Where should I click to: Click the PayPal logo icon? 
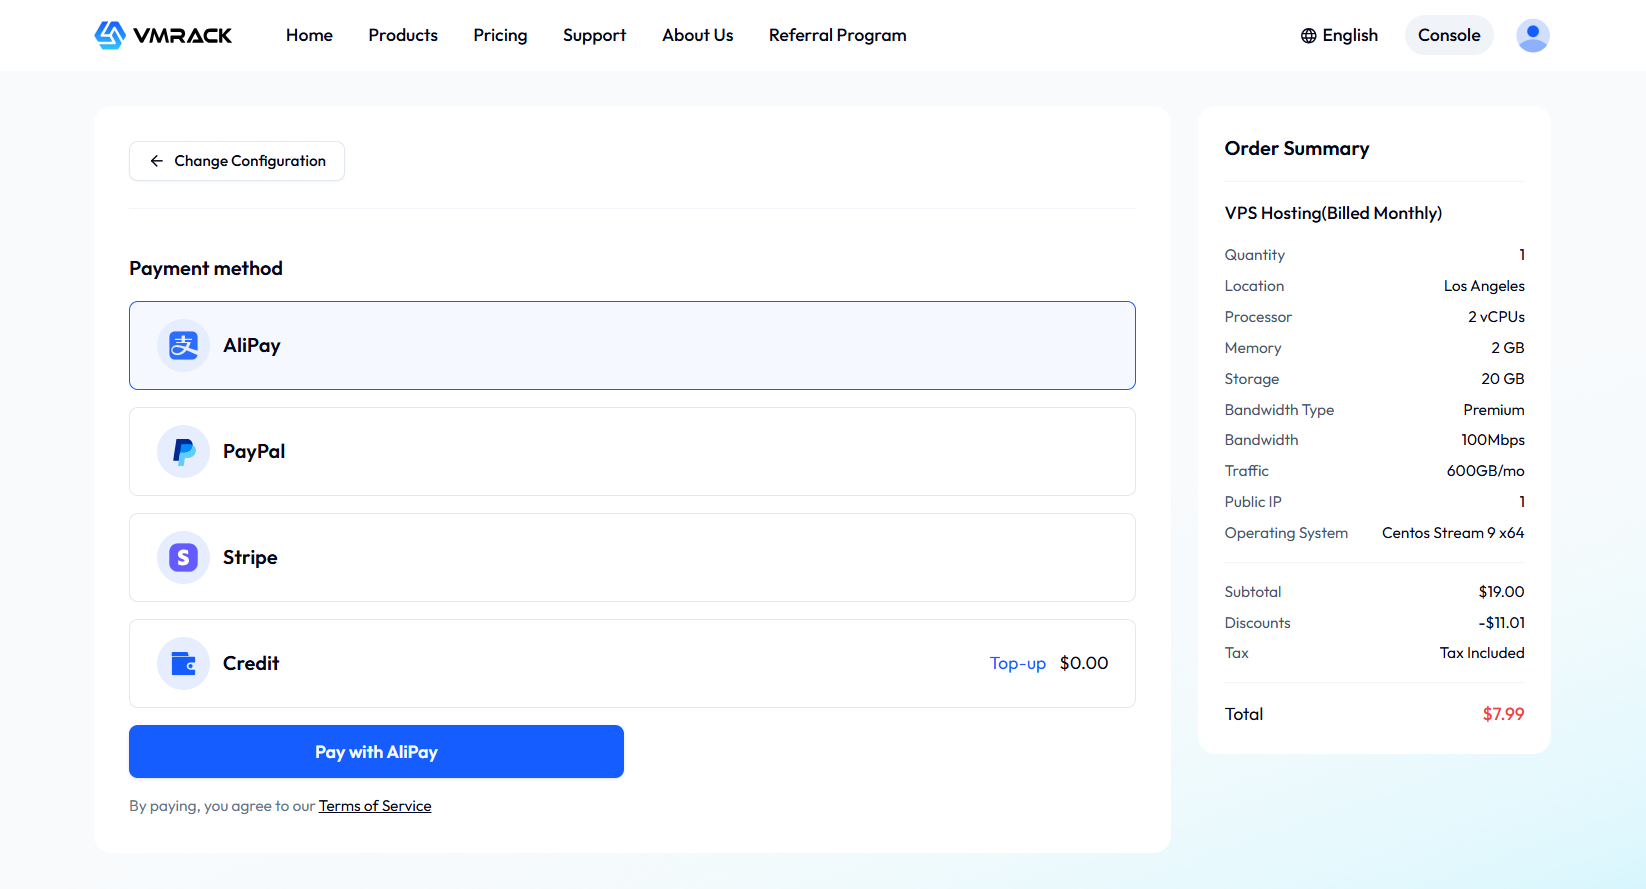click(x=183, y=451)
